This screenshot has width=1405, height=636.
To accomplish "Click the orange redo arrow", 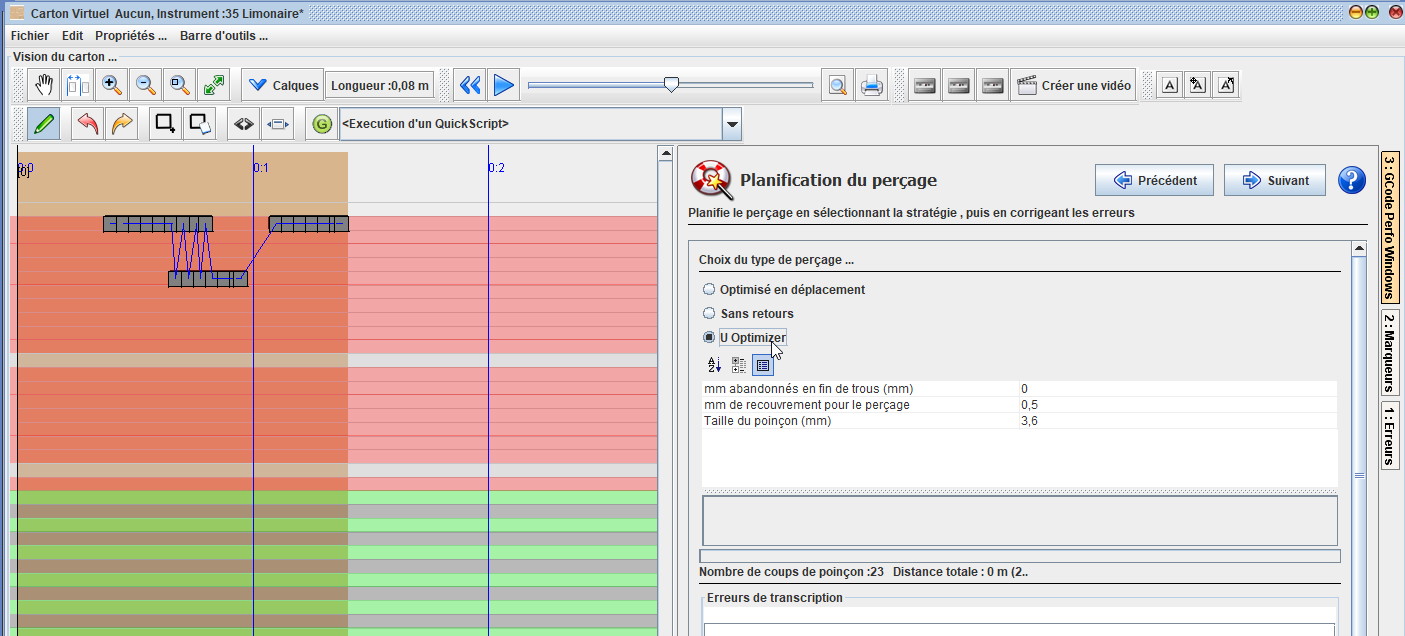I will pos(122,124).
